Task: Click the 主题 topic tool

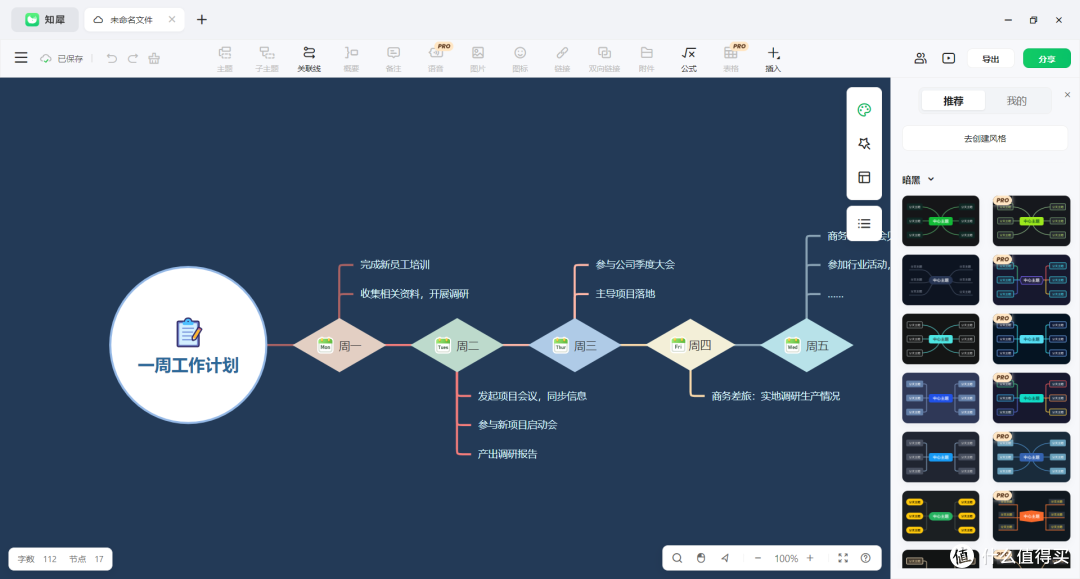Action: tap(225, 59)
